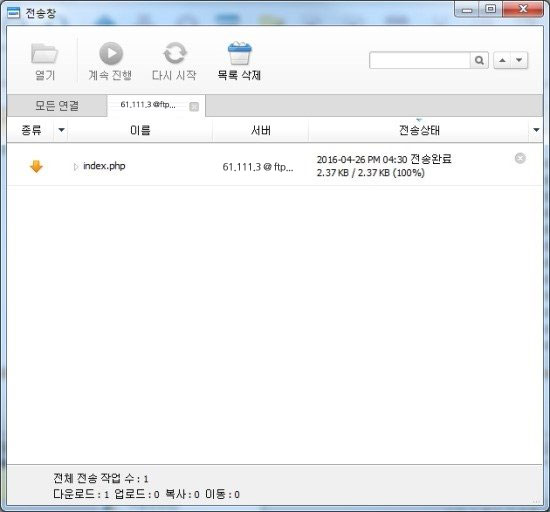This screenshot has height=512, width=550.
Task: Sort by the 이름 column header
Action: [x=140, y=130]
